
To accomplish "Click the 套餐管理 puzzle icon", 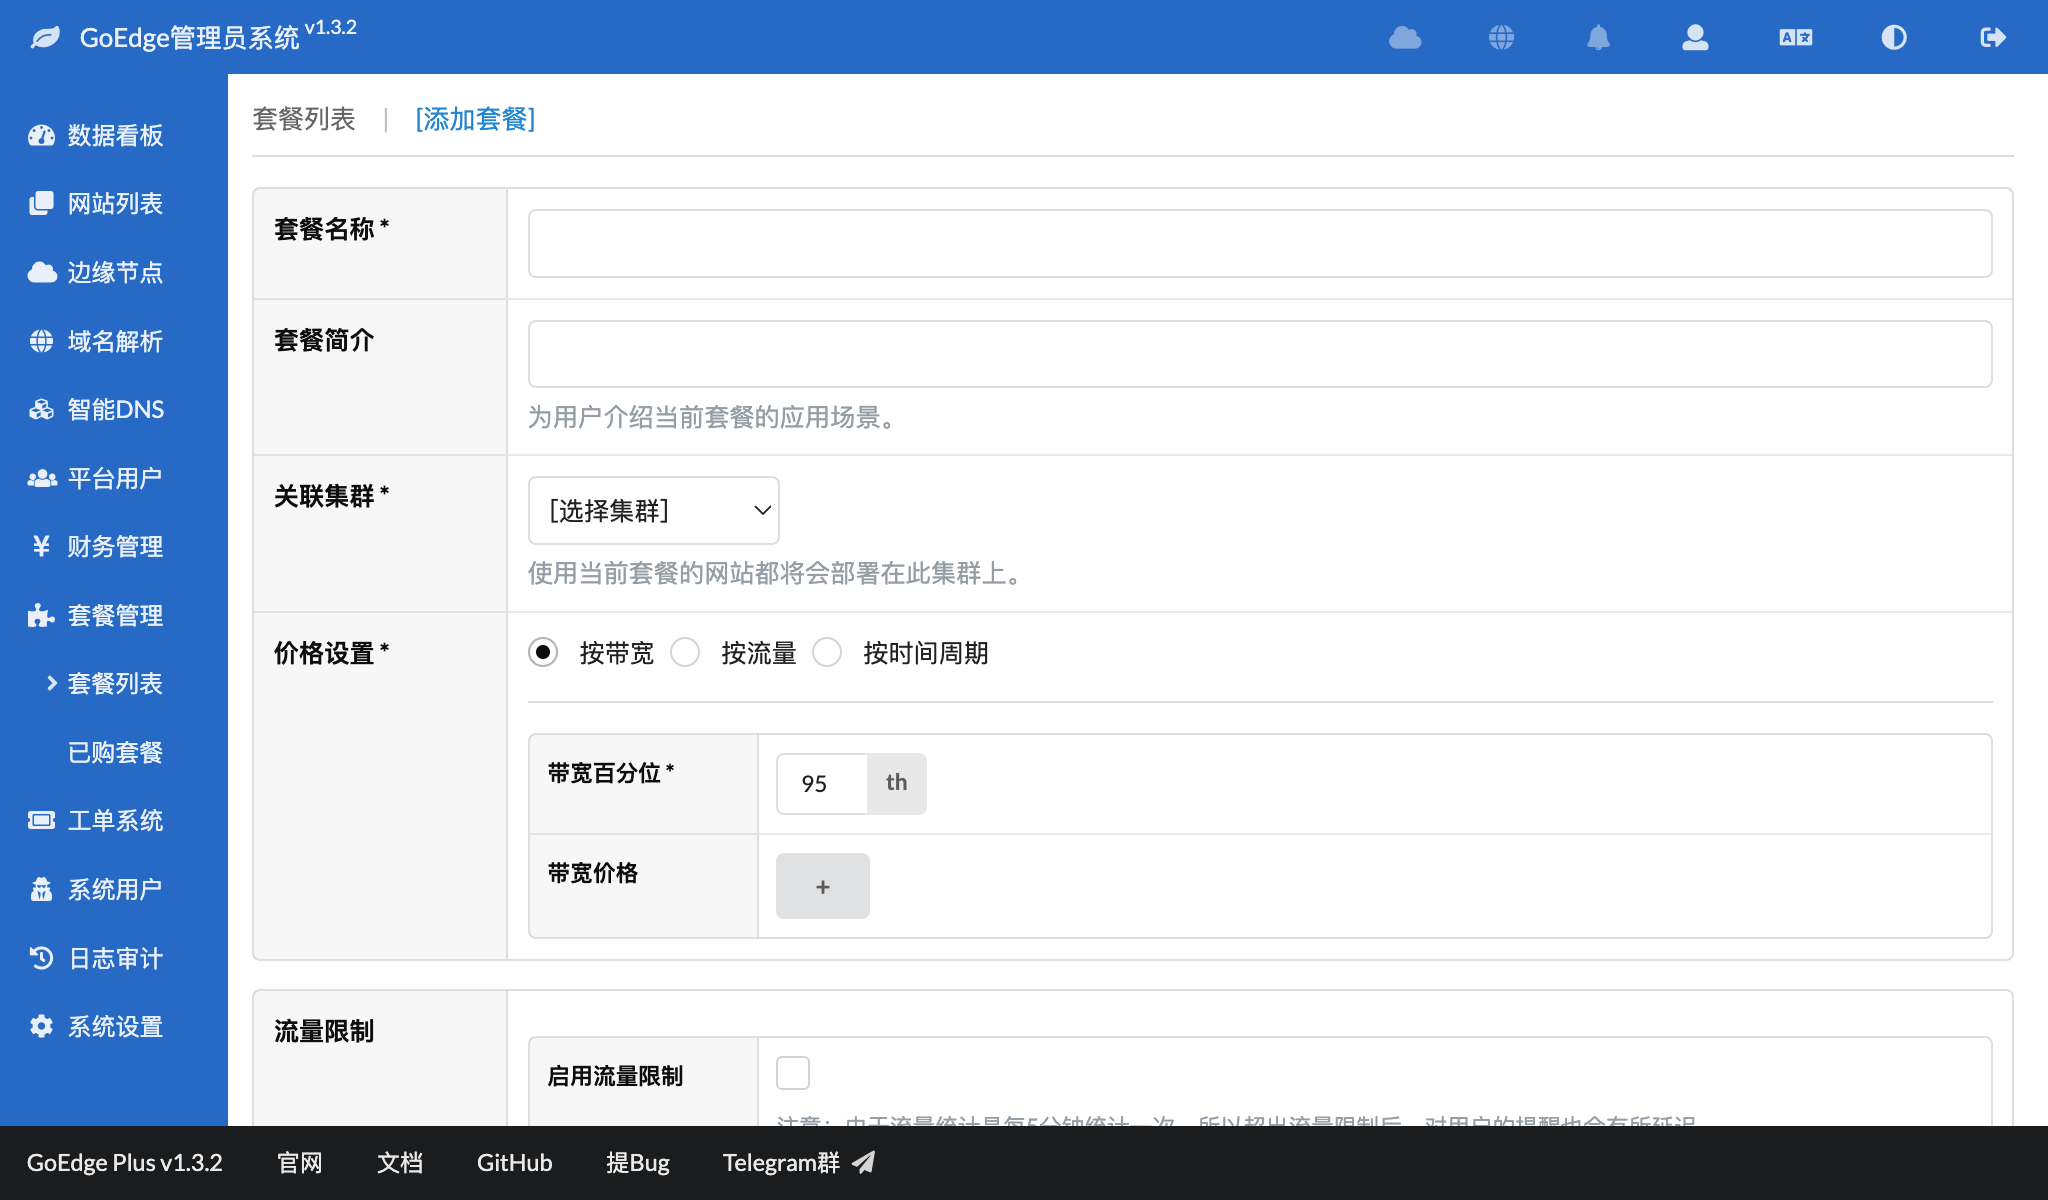I will pyautogui.click(x=41, y=615).
